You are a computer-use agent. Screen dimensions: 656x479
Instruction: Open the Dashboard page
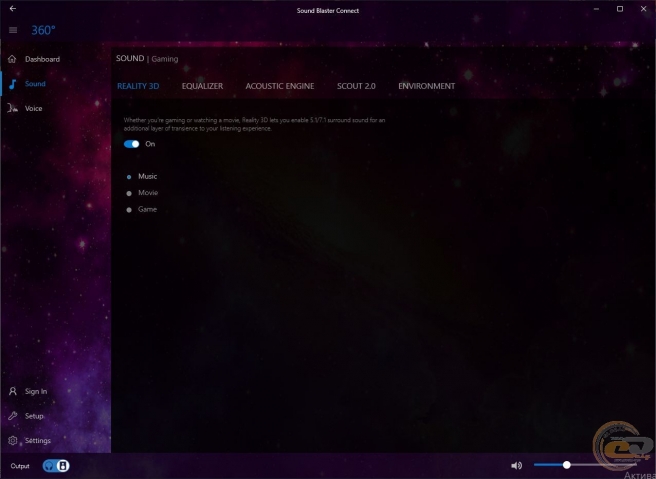(x=42, y=59)
